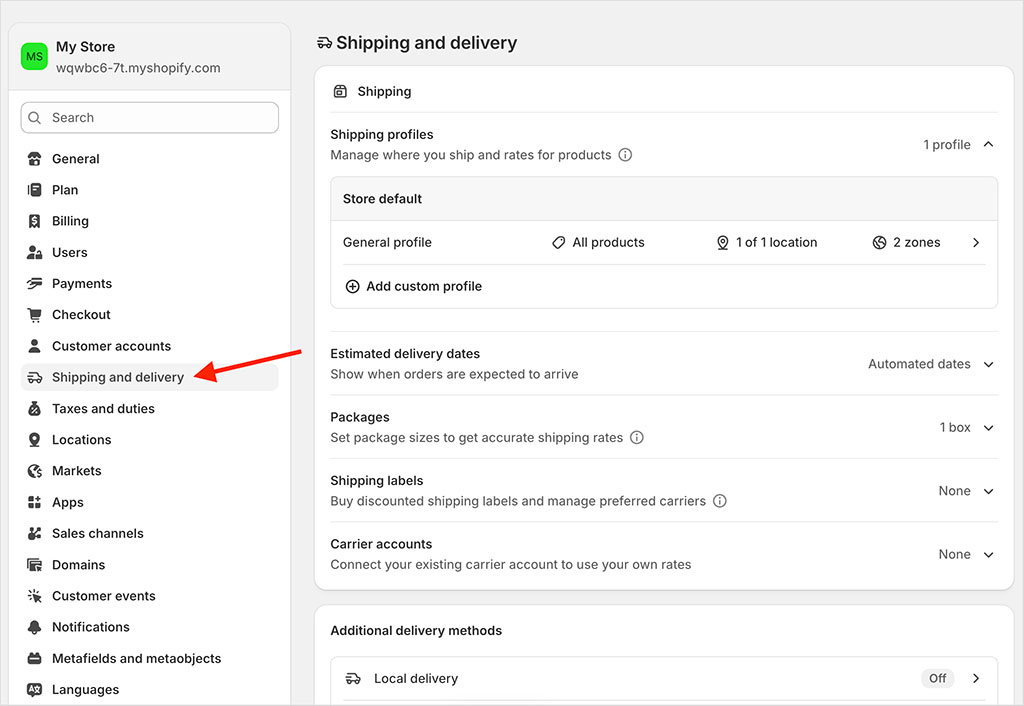
Task: Go to Notifications settings
Action: click(150, 627)
